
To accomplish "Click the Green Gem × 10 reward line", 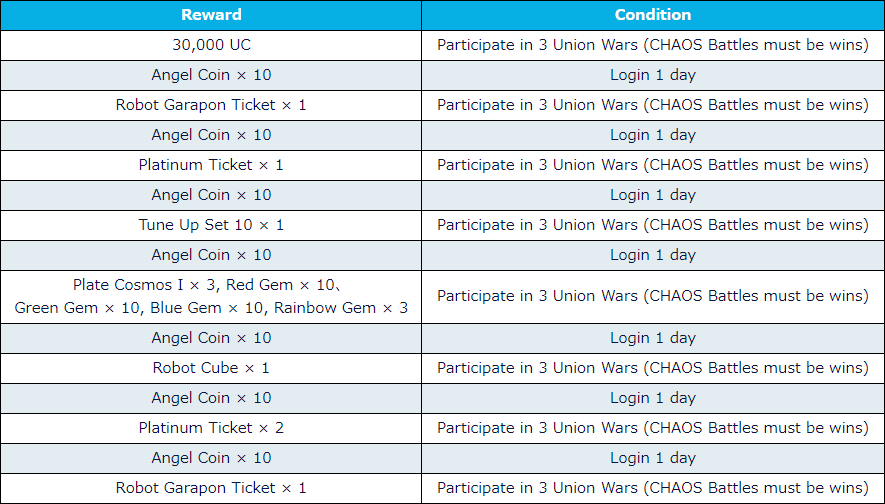I will coord(77,308).
